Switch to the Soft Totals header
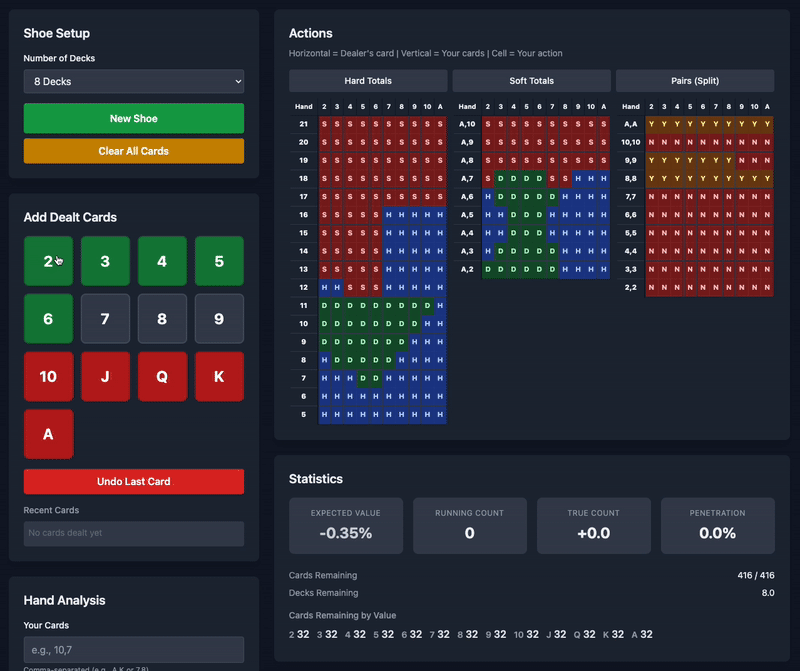Image resolution: width=800 pixels, height=671 pixels. click(x=531, y=81)
